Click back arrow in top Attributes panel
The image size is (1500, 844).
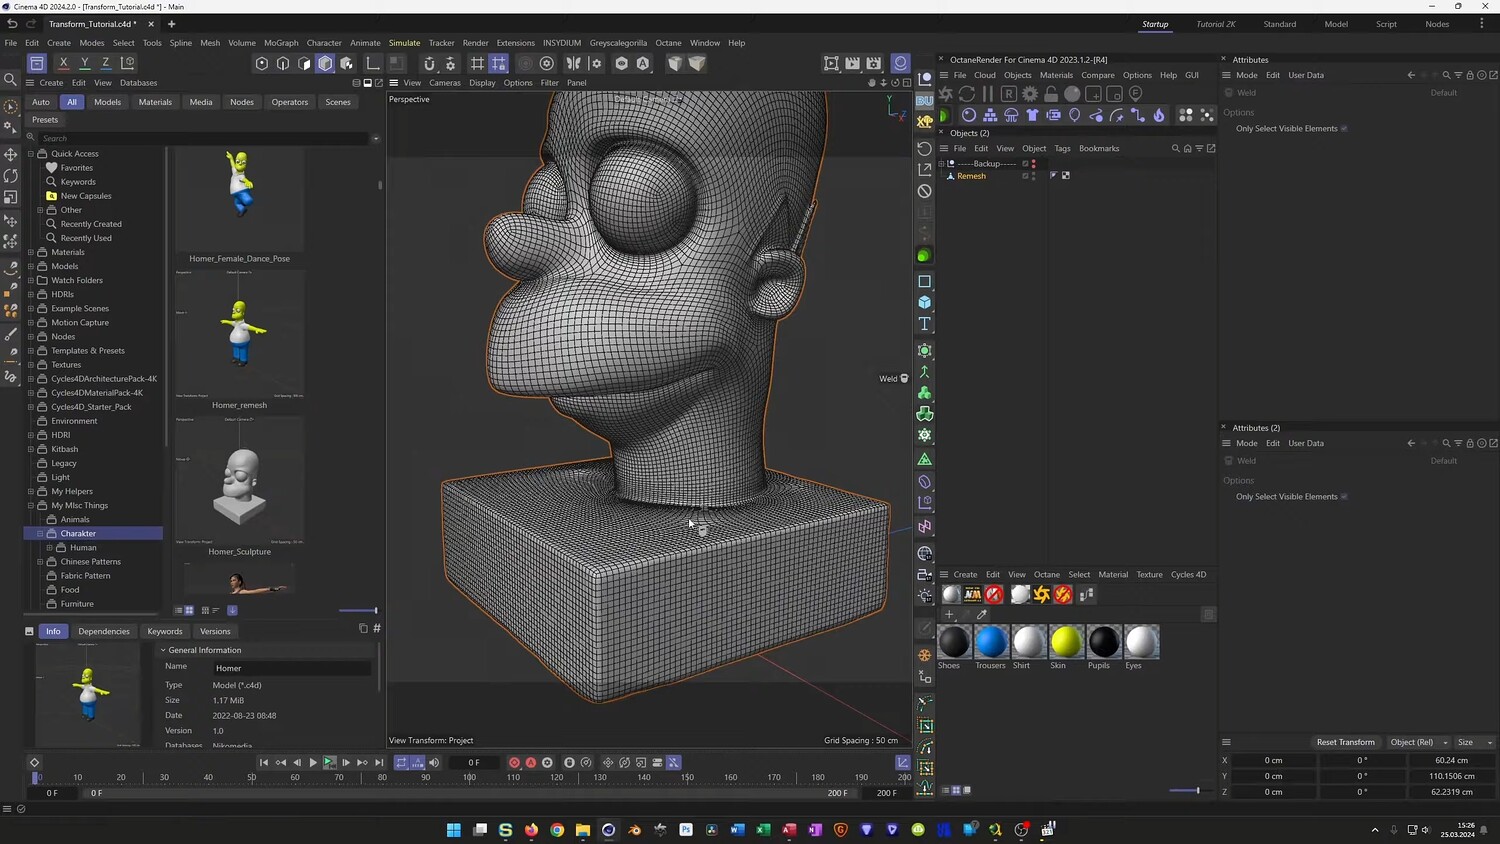[x=1411, y=75]
